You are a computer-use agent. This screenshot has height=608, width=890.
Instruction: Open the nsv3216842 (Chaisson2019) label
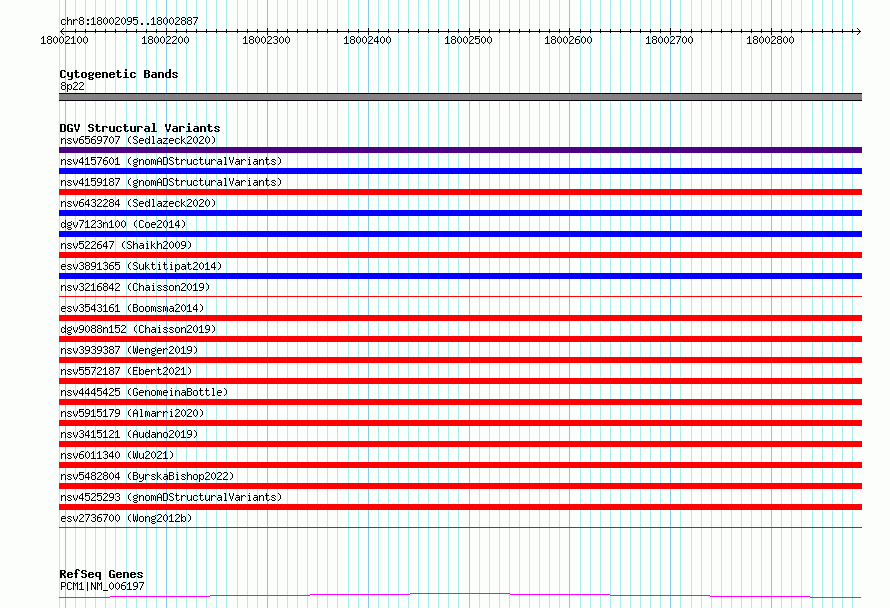135,287
